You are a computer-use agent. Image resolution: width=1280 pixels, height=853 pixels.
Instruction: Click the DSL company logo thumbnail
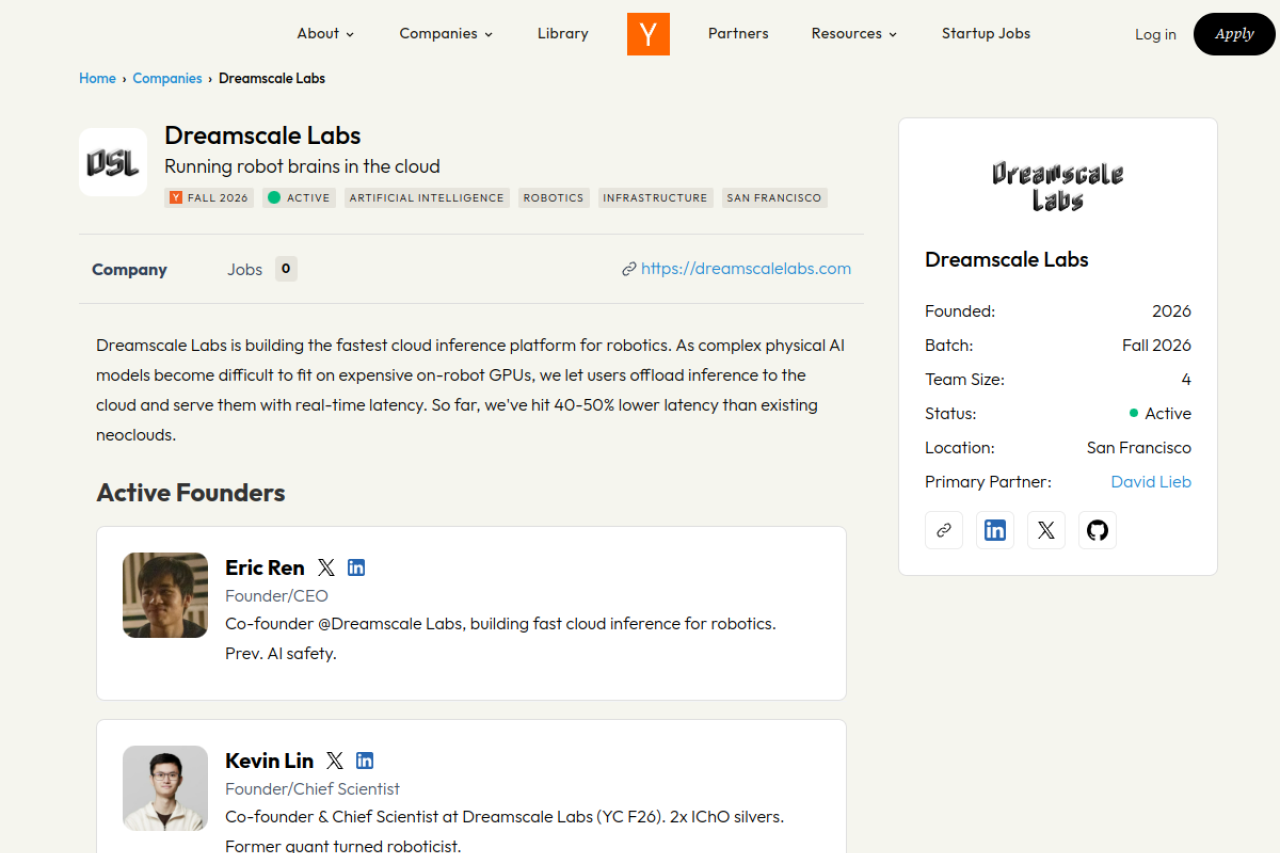pyautogui.click(x=113, y=162)
